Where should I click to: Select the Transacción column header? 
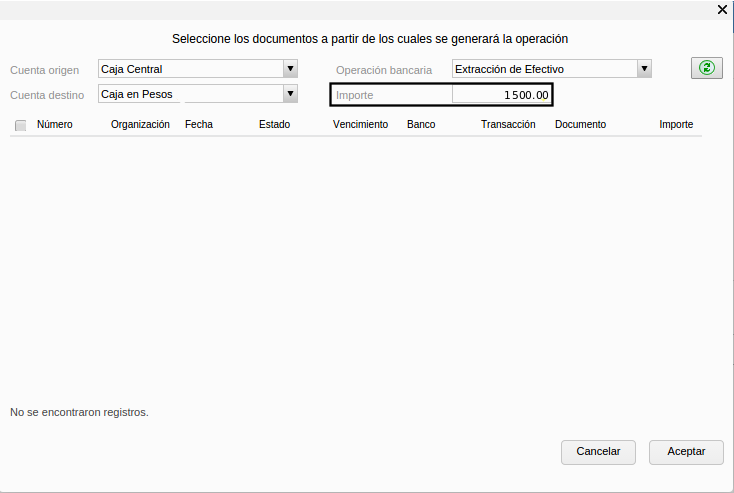pyautogui.click(x=508, y=125)
